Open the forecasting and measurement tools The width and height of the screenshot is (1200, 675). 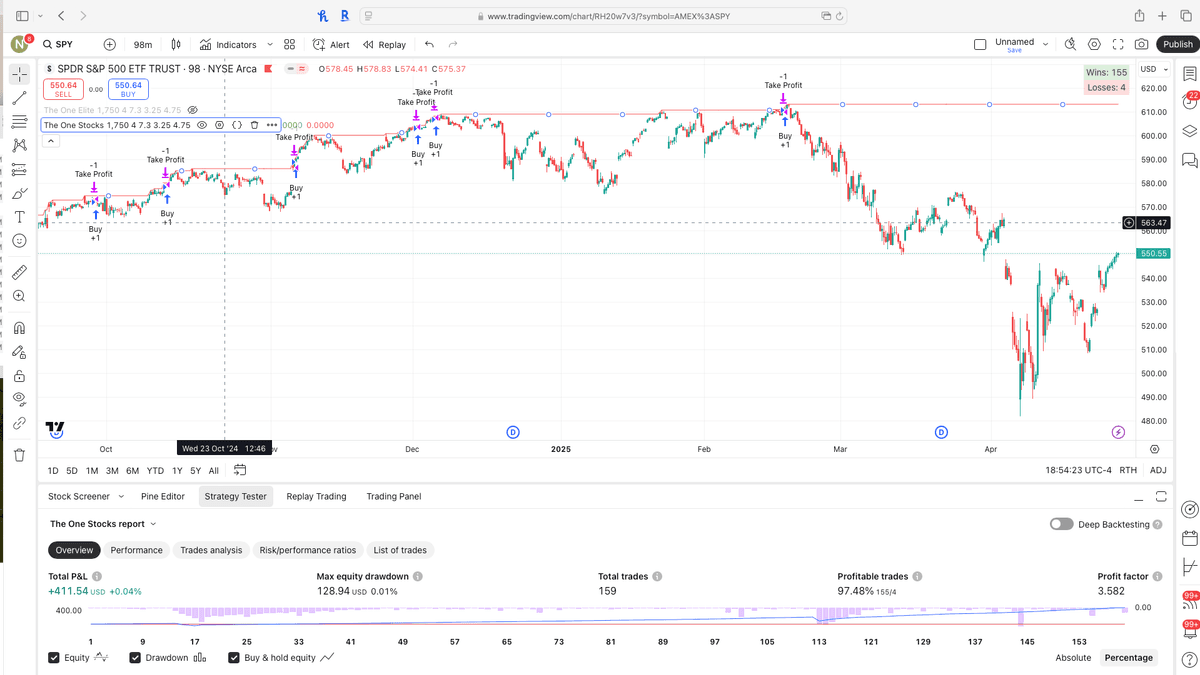[19, 170]
